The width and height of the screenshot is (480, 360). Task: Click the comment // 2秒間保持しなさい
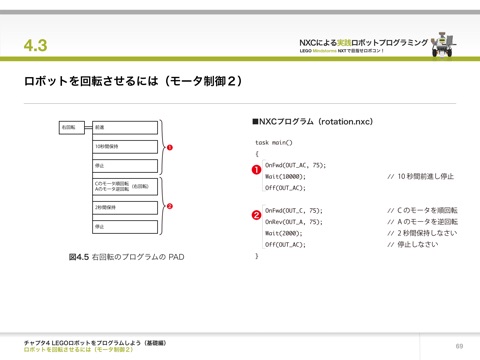pyautogui.click(x=422, y=233)
